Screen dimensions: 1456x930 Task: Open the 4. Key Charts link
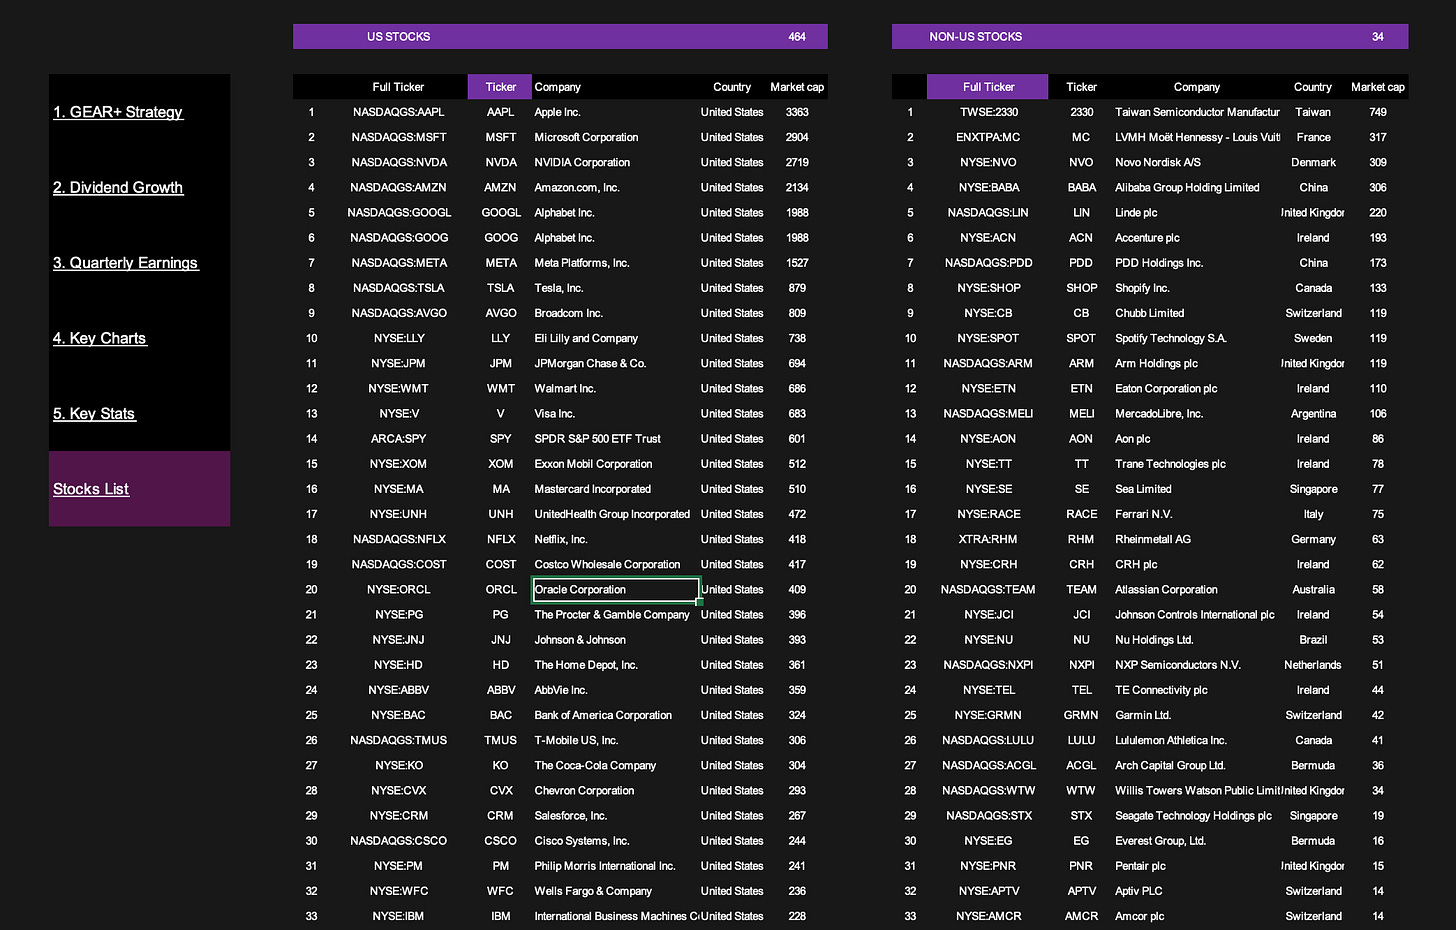[x=100, y=338]
